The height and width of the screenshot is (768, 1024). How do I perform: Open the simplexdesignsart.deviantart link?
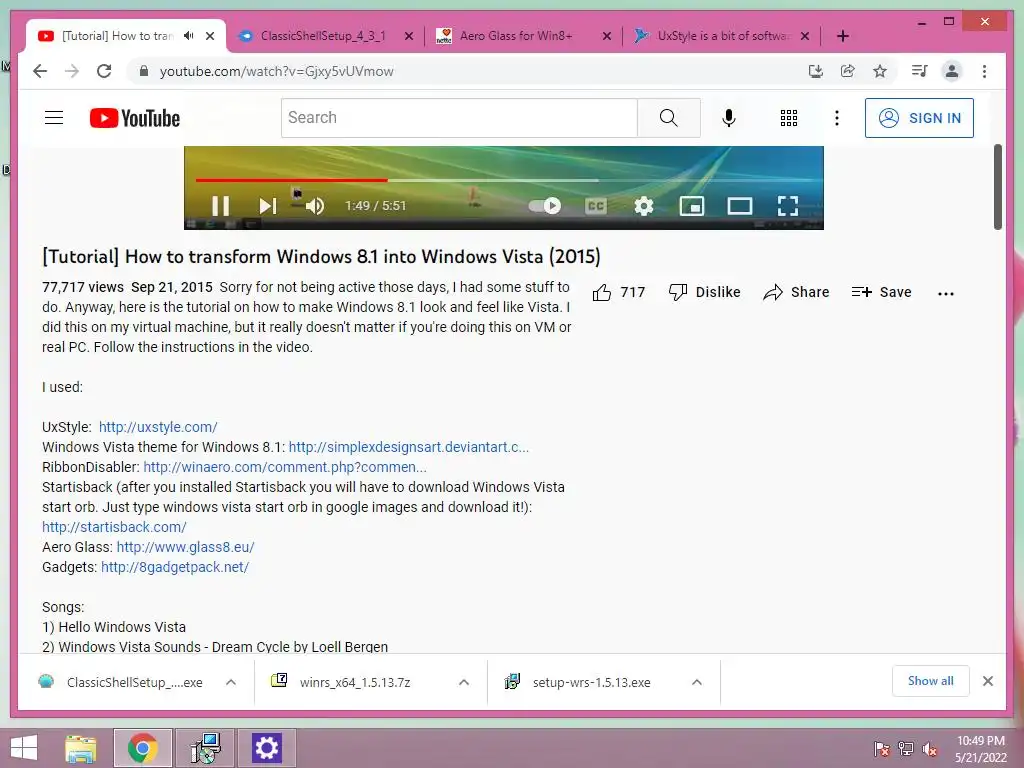409,447
